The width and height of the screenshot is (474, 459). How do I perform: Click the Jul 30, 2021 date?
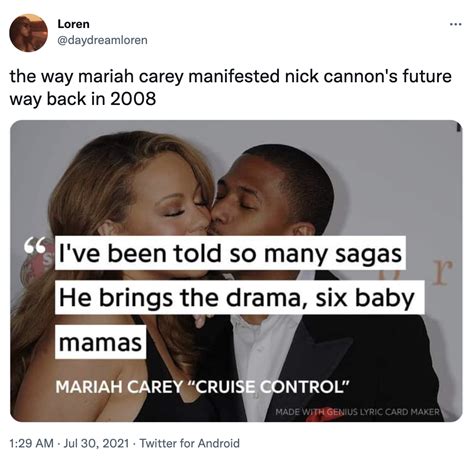click(x=96, y=443)
